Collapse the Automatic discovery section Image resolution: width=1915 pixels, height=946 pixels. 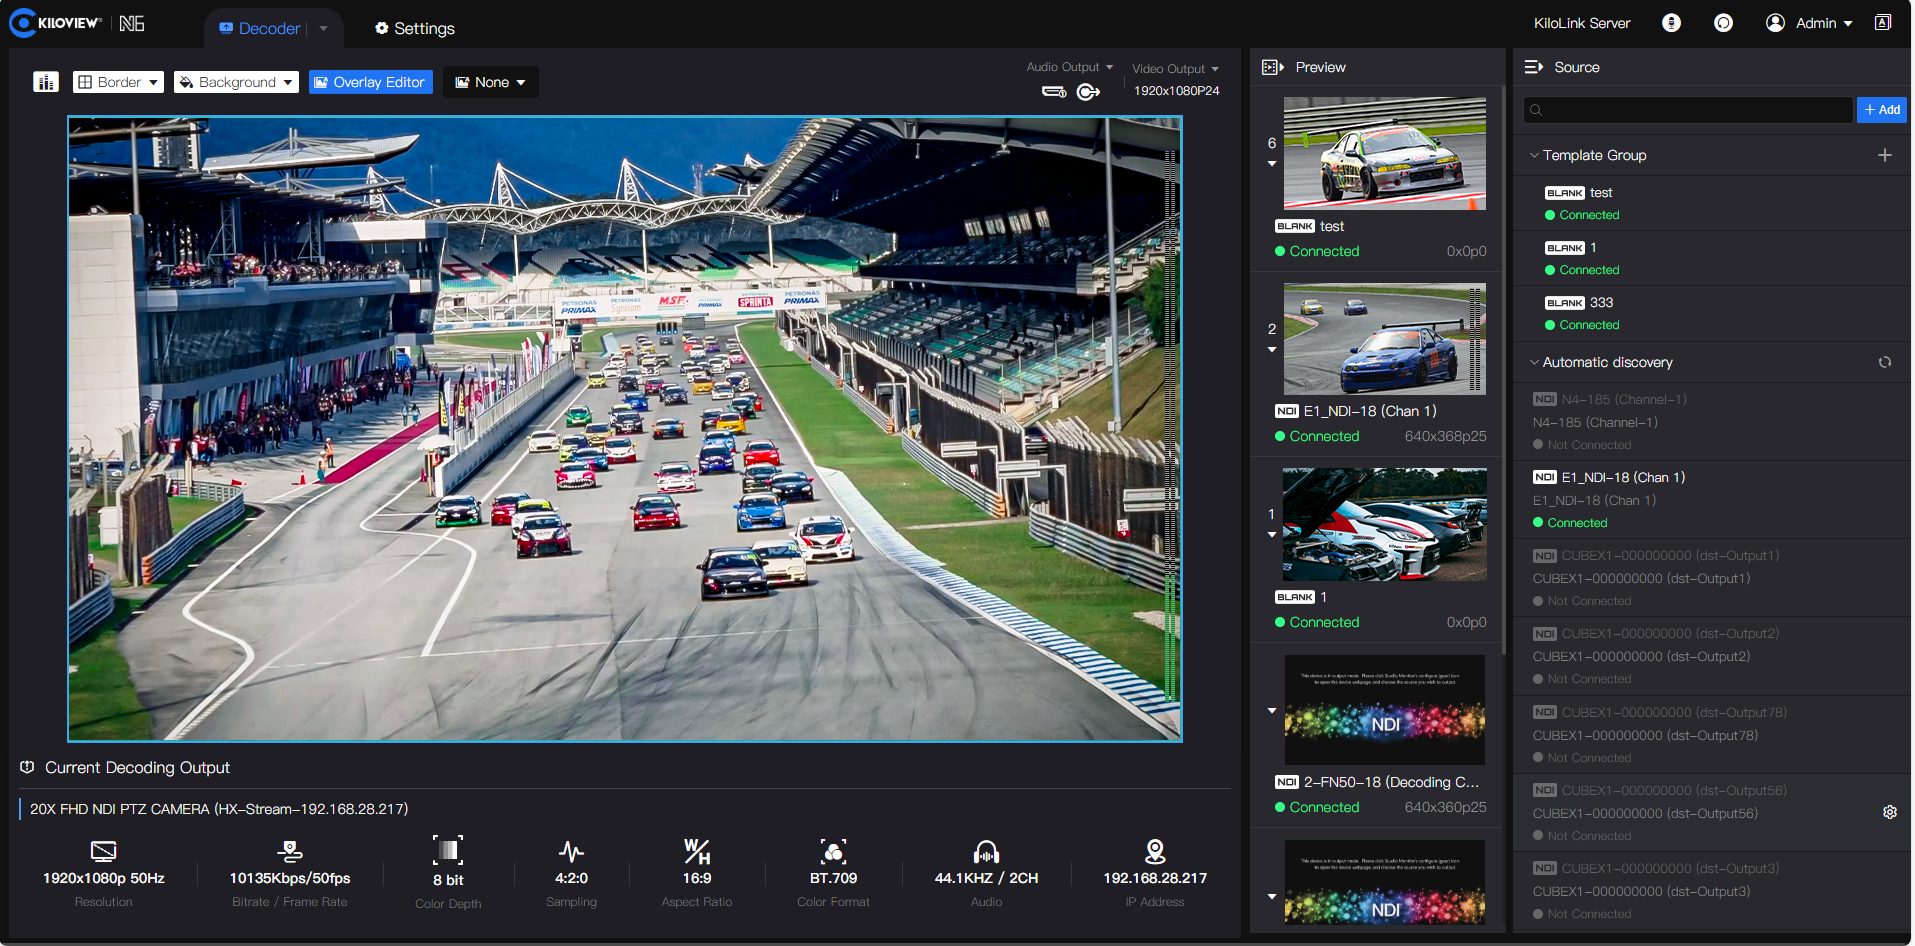[x=1534, y=362]
